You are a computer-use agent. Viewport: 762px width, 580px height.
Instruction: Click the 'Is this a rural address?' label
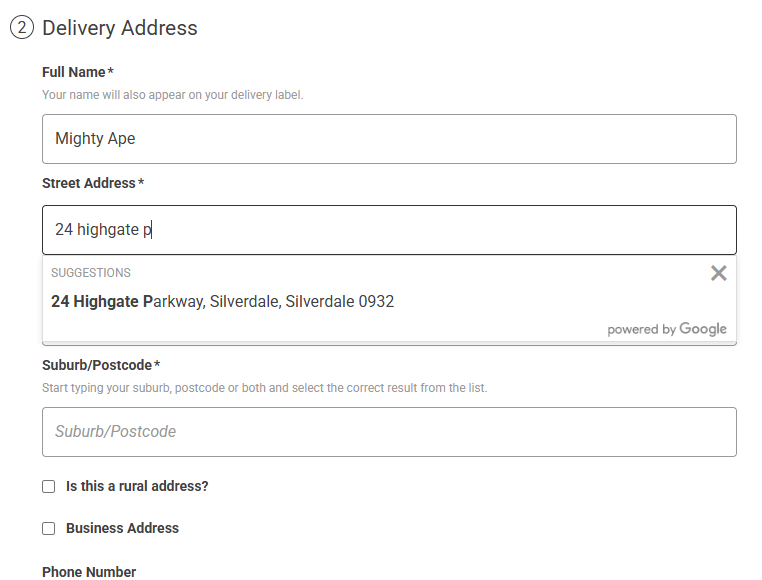point(137,487)
